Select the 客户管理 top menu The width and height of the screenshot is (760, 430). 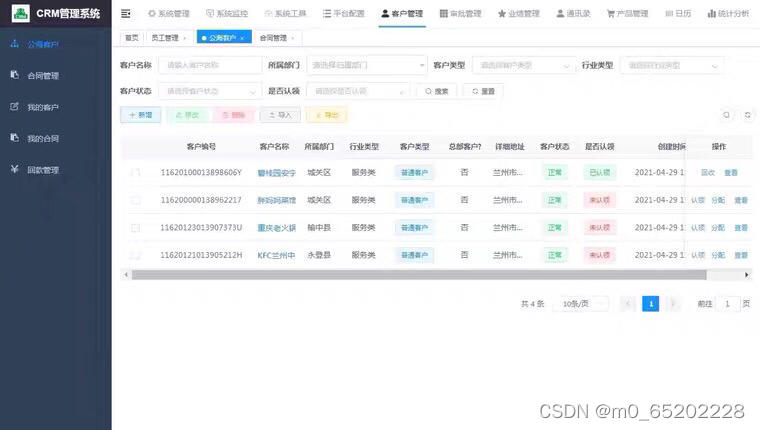click(402, 14)
